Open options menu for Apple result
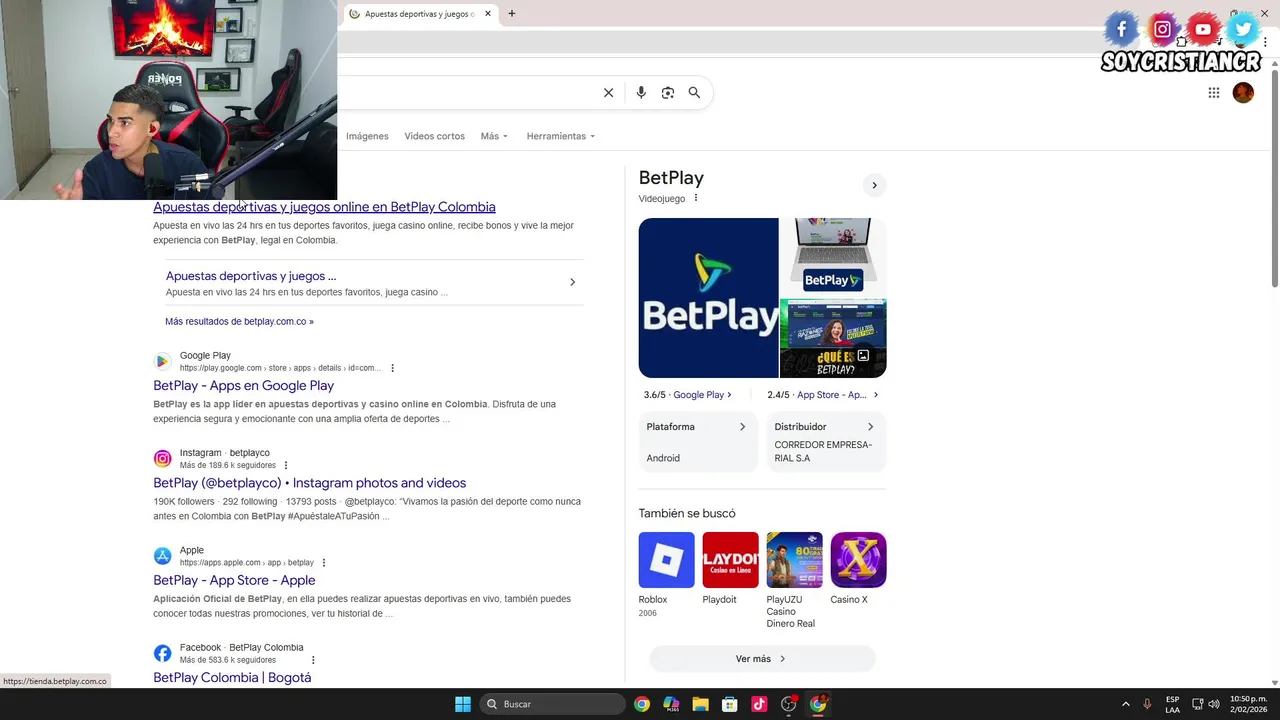This screenshot has height=720, width=1280. click(x=324, y=563)
